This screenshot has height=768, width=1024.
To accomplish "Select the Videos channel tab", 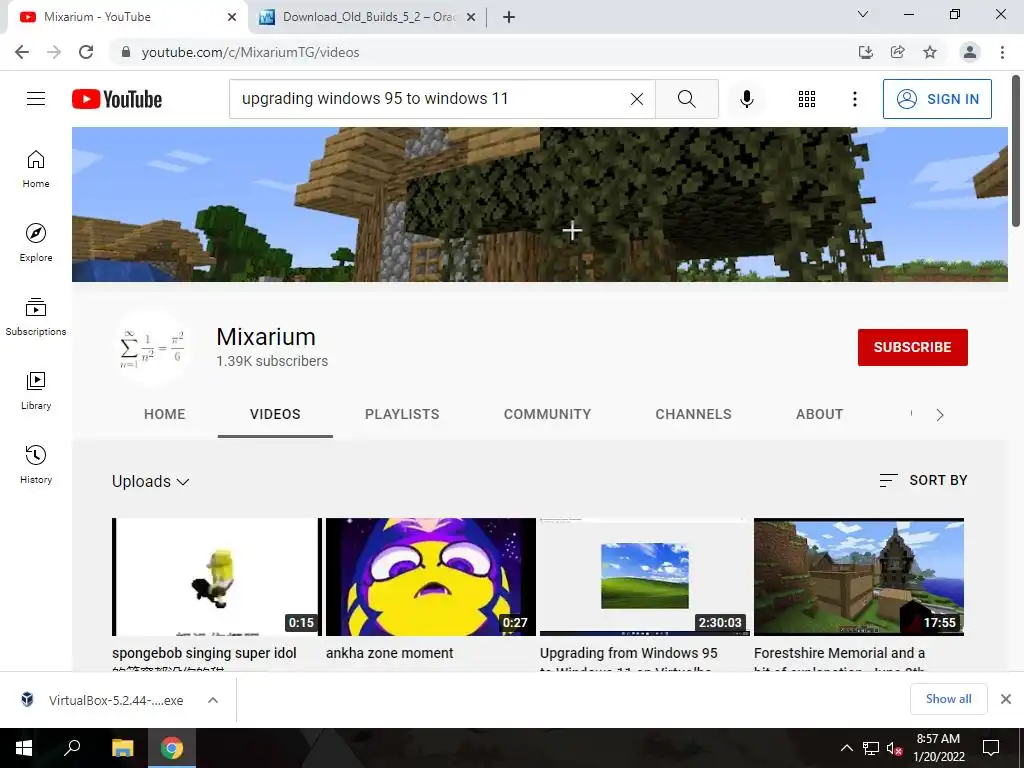I will pyautogui.click(x=275, y=414).
